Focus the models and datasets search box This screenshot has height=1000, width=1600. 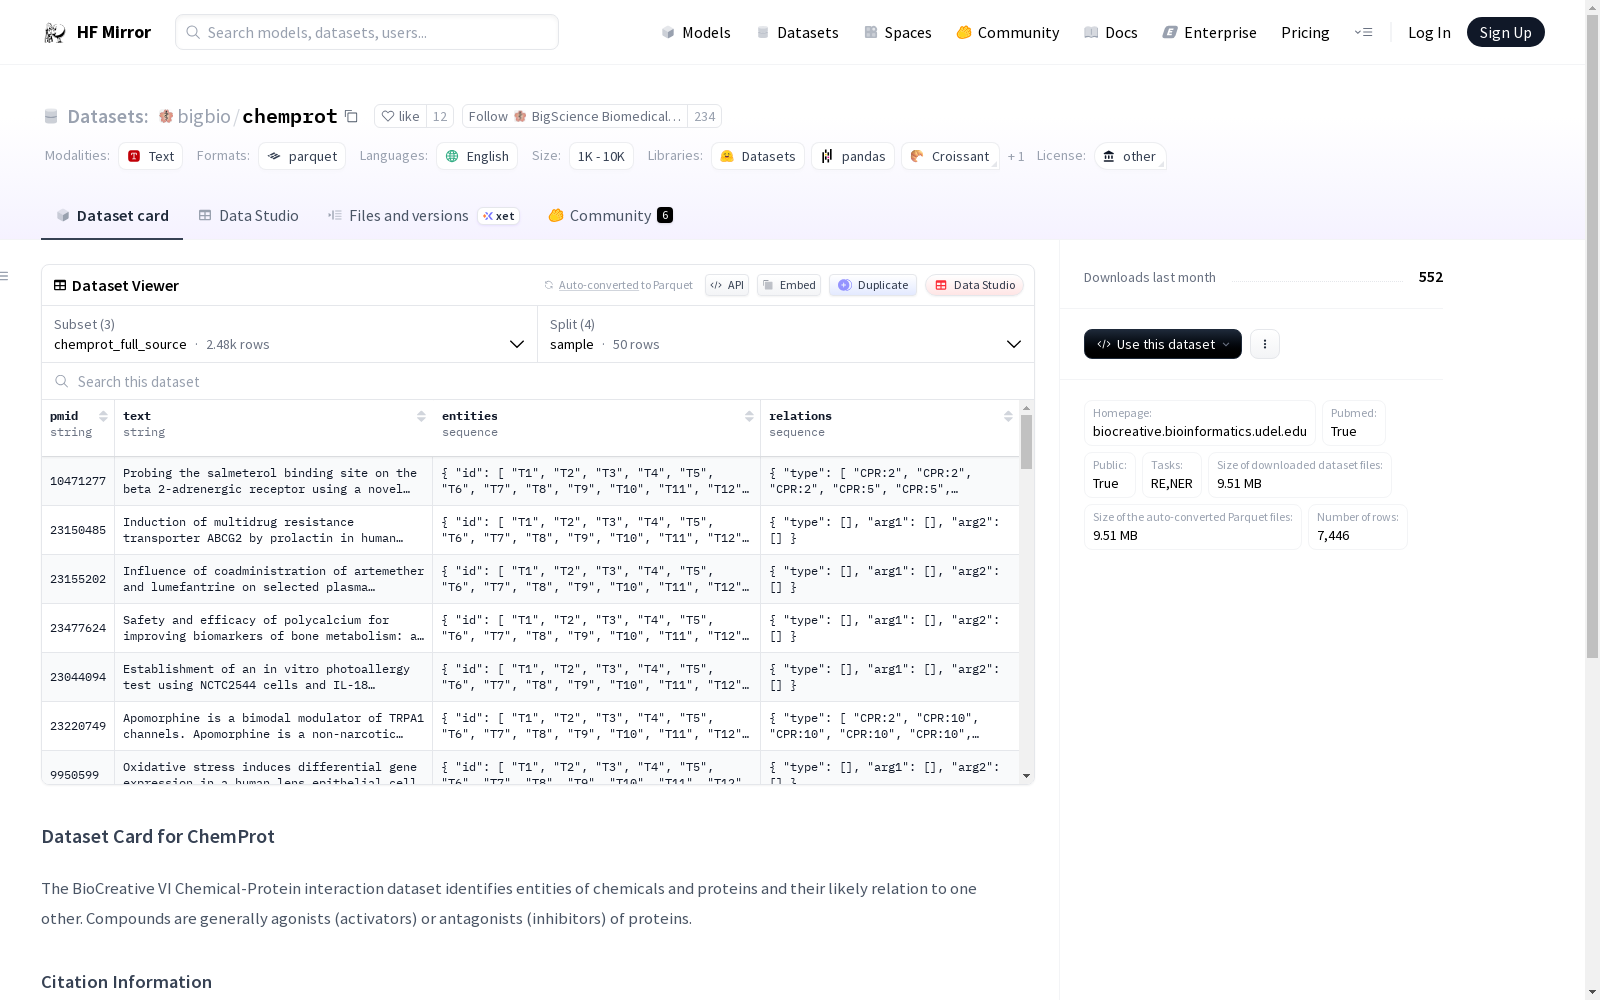click(x=367, y=32)
